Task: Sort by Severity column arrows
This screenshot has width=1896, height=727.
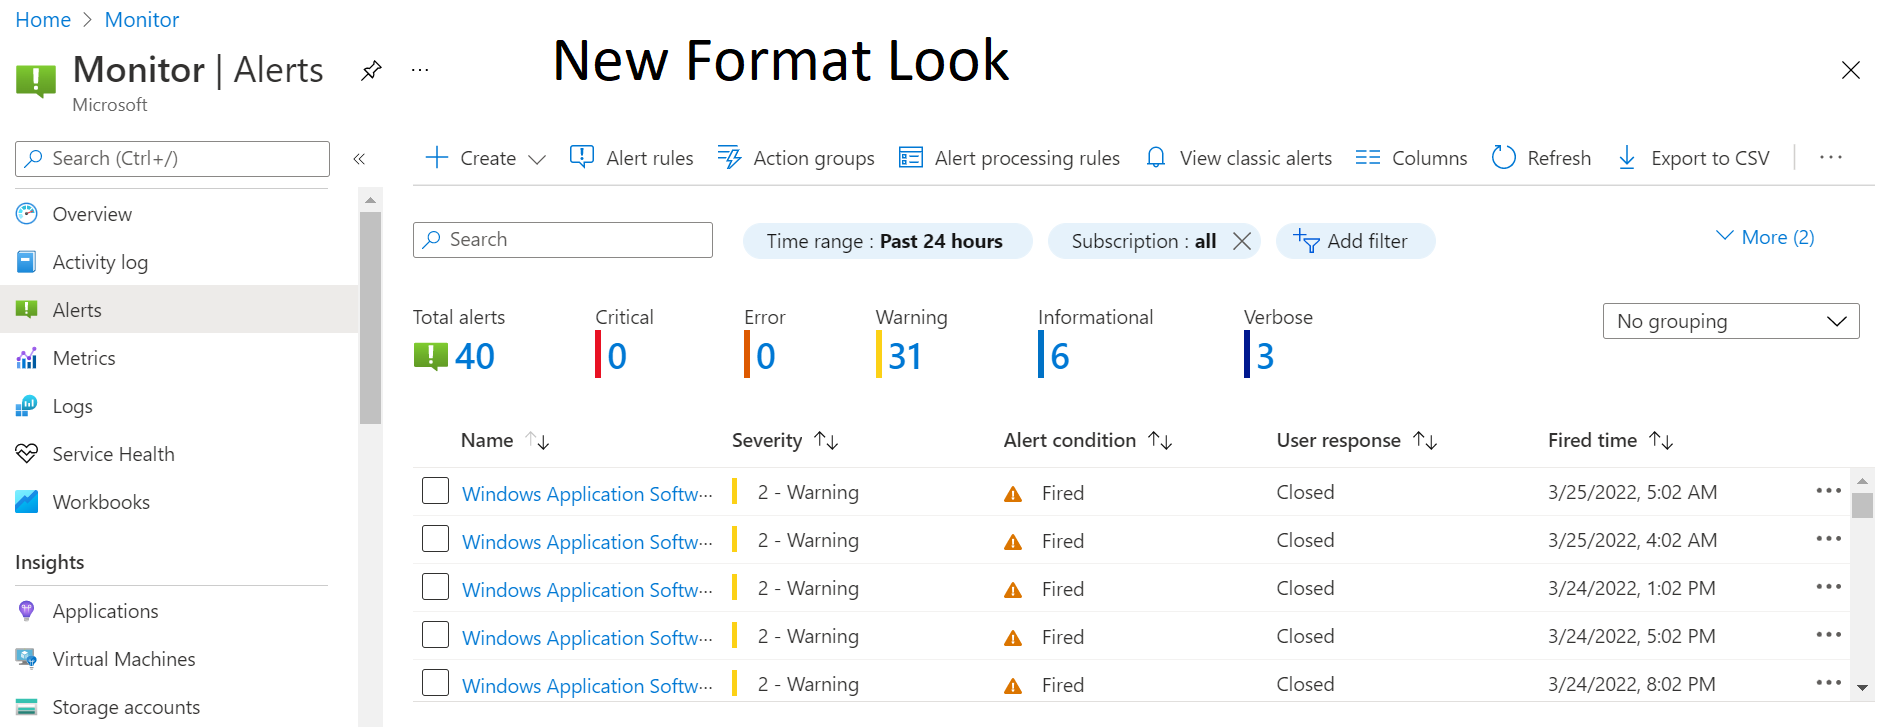Action: point(826,440)
